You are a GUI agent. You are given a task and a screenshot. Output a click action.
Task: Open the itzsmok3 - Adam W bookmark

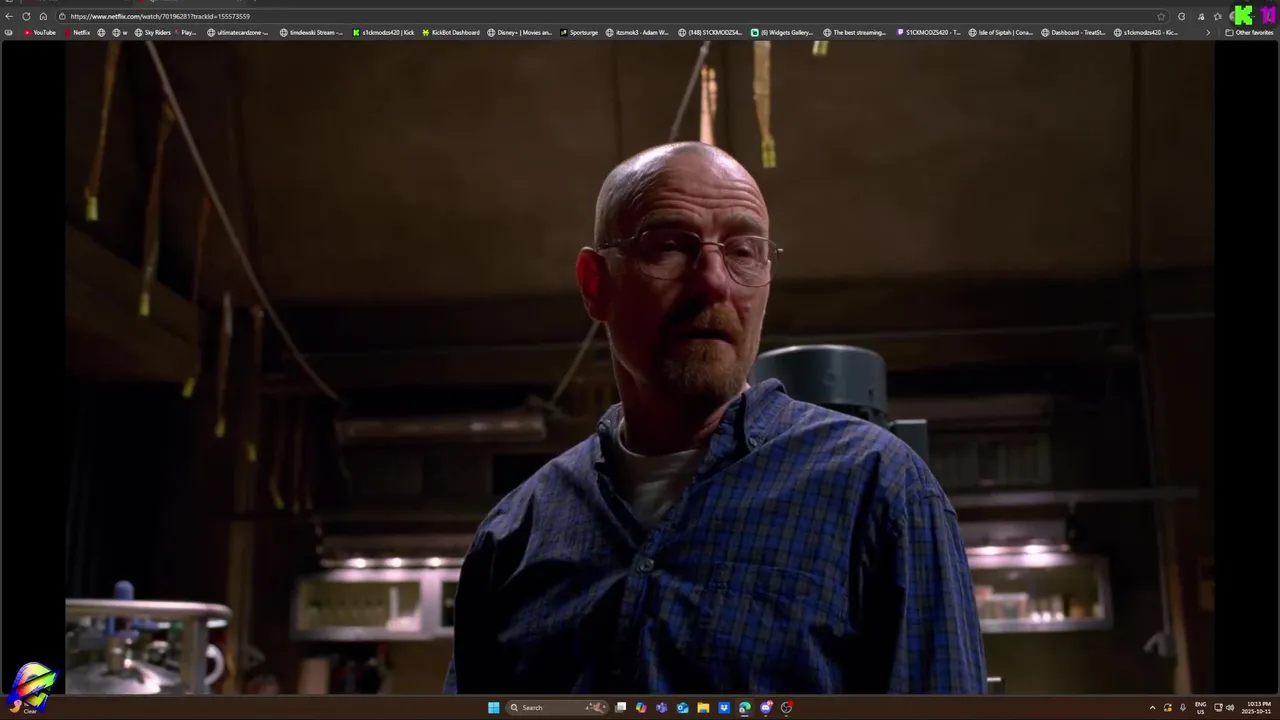click(637, 33)
